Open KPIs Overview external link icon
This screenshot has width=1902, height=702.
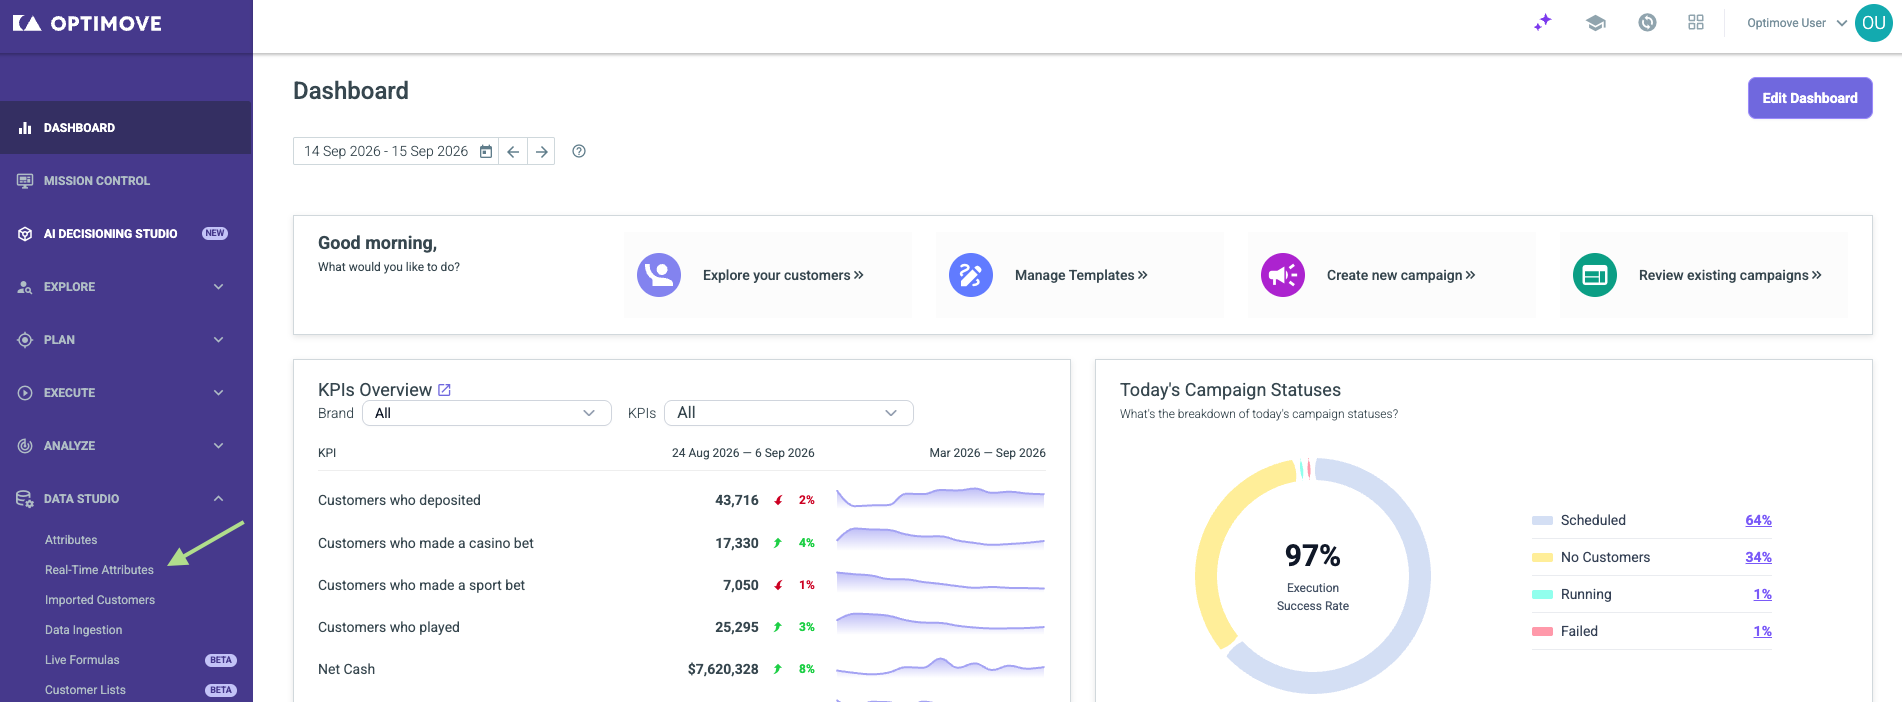coord(445,390)
